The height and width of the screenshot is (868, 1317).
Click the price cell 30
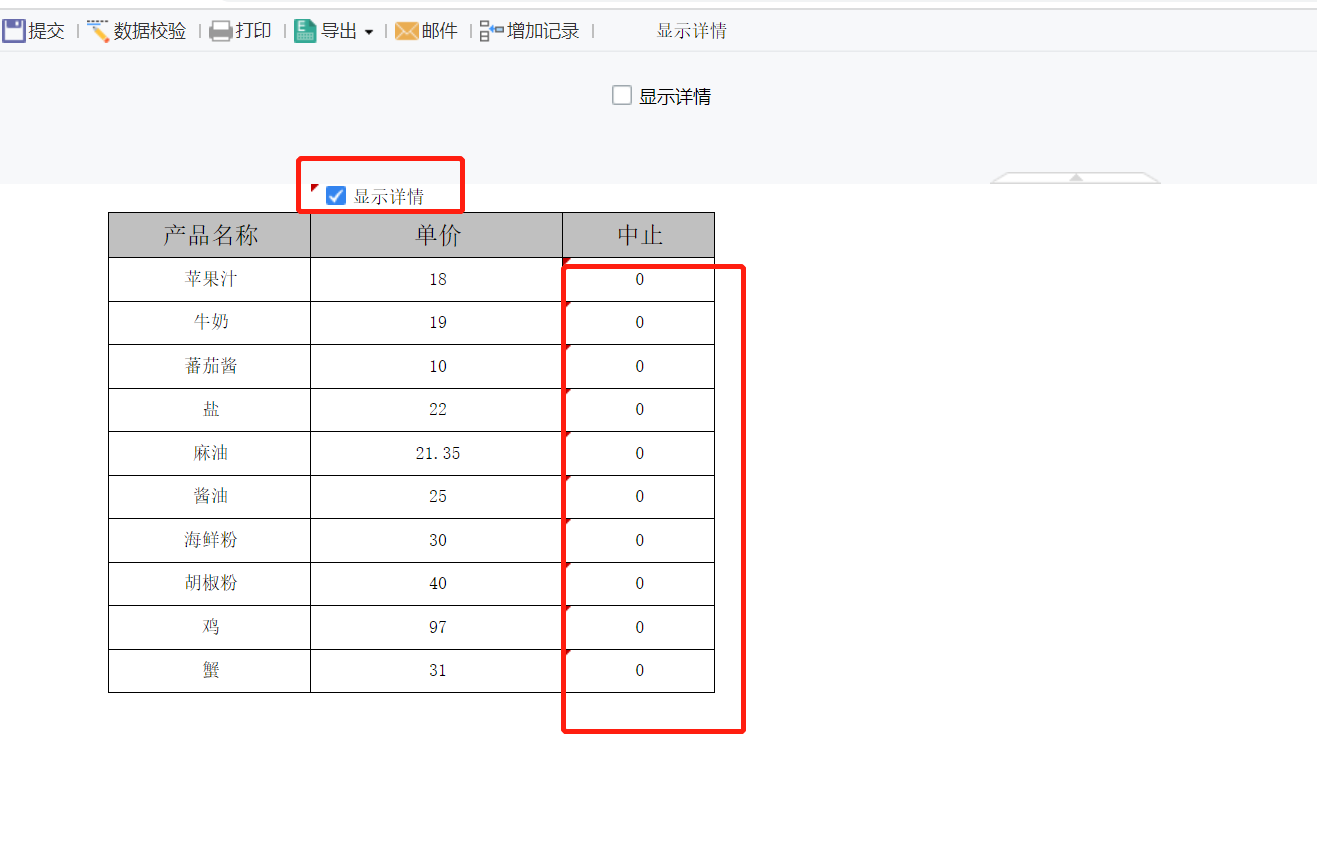(437, 540)
